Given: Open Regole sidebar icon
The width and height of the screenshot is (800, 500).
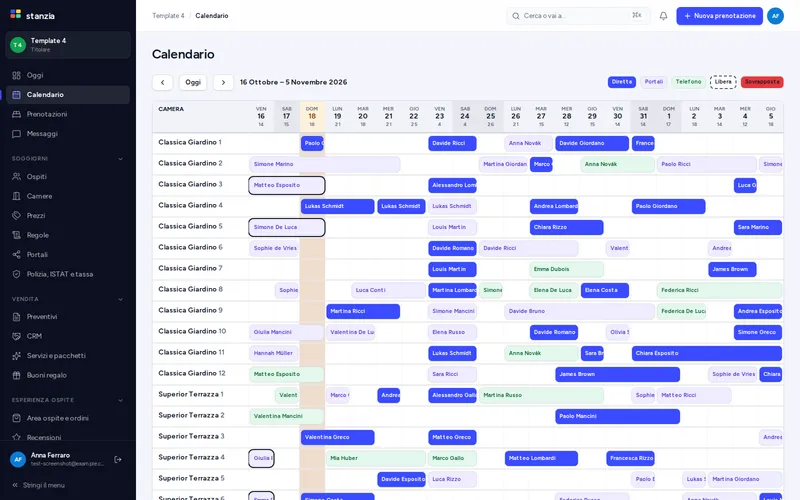Looking at the screenshot, I should 16,235.
